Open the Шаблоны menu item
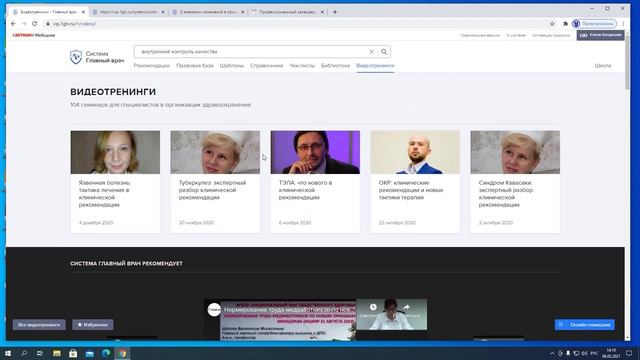640x360 pixels. (231, 66)
